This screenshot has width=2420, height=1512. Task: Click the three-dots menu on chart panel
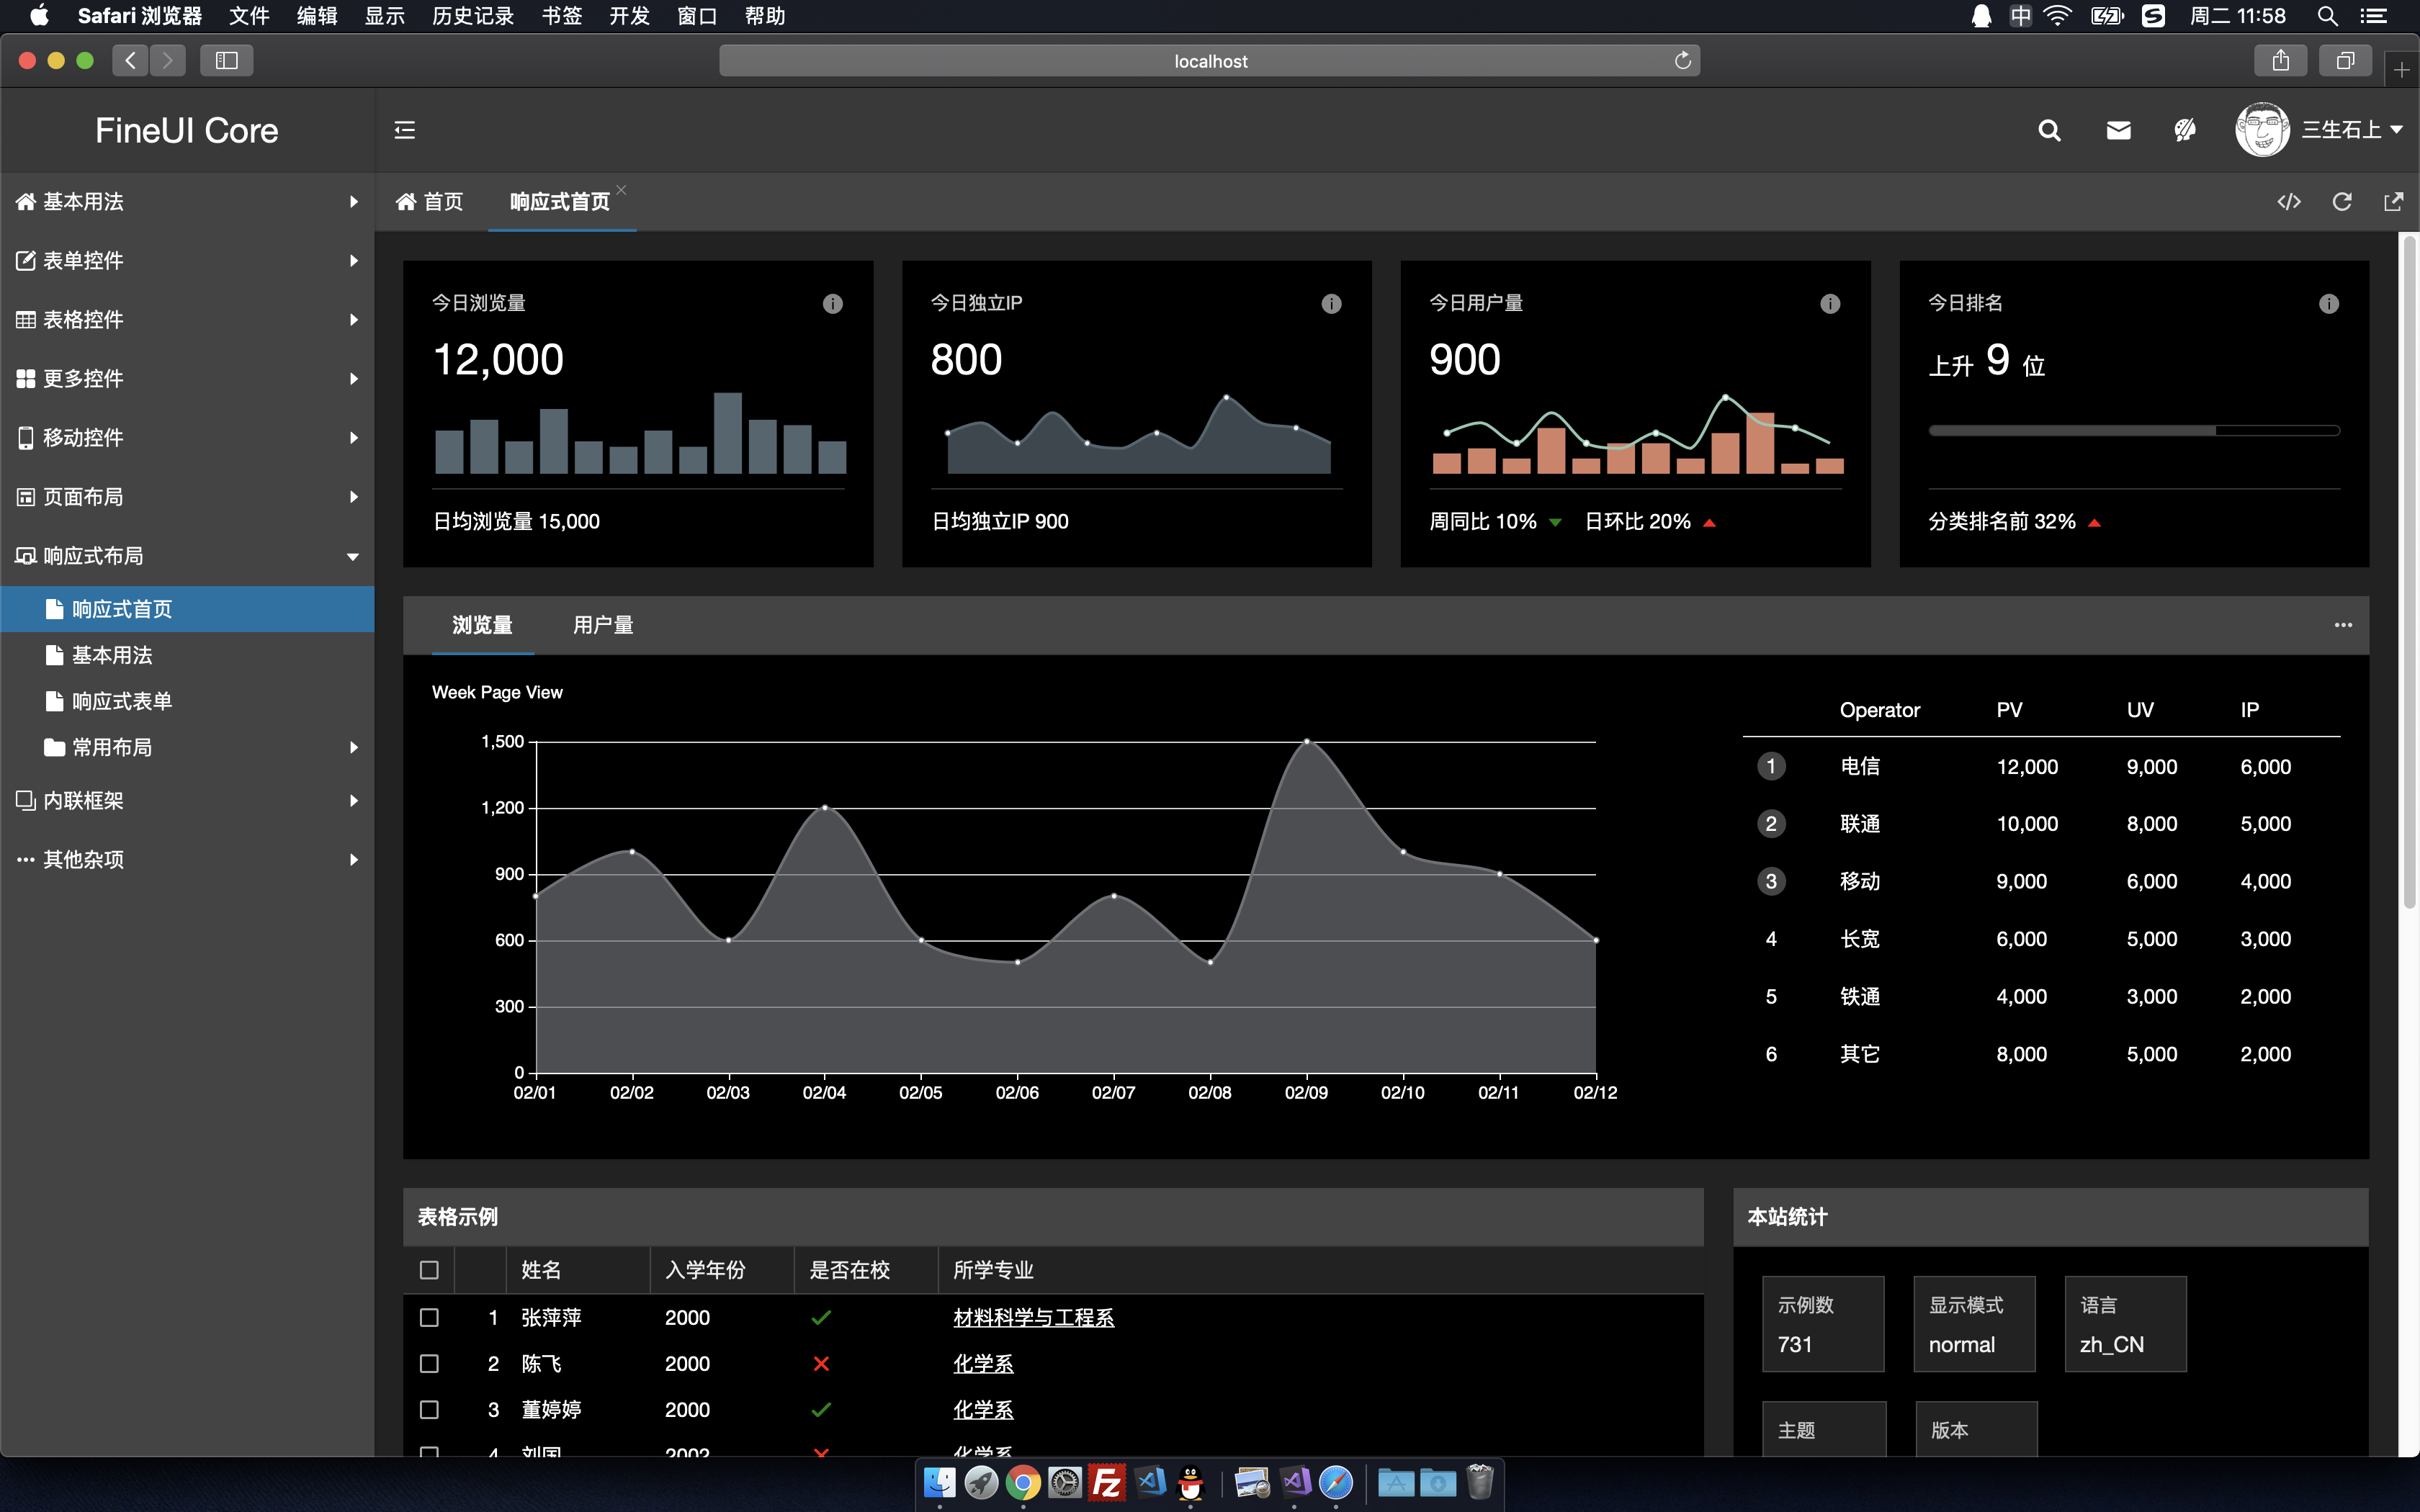coord(2343,625)
